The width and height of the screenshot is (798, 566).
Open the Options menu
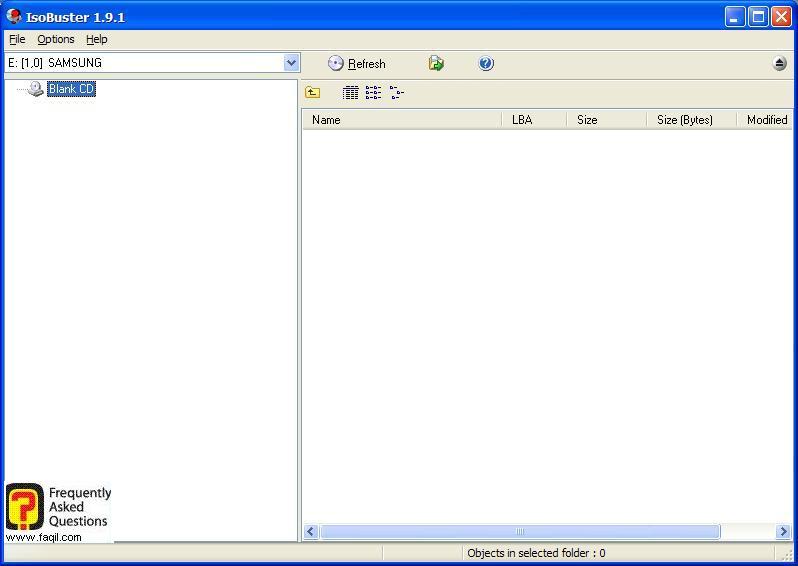click(x=56, y=39)
